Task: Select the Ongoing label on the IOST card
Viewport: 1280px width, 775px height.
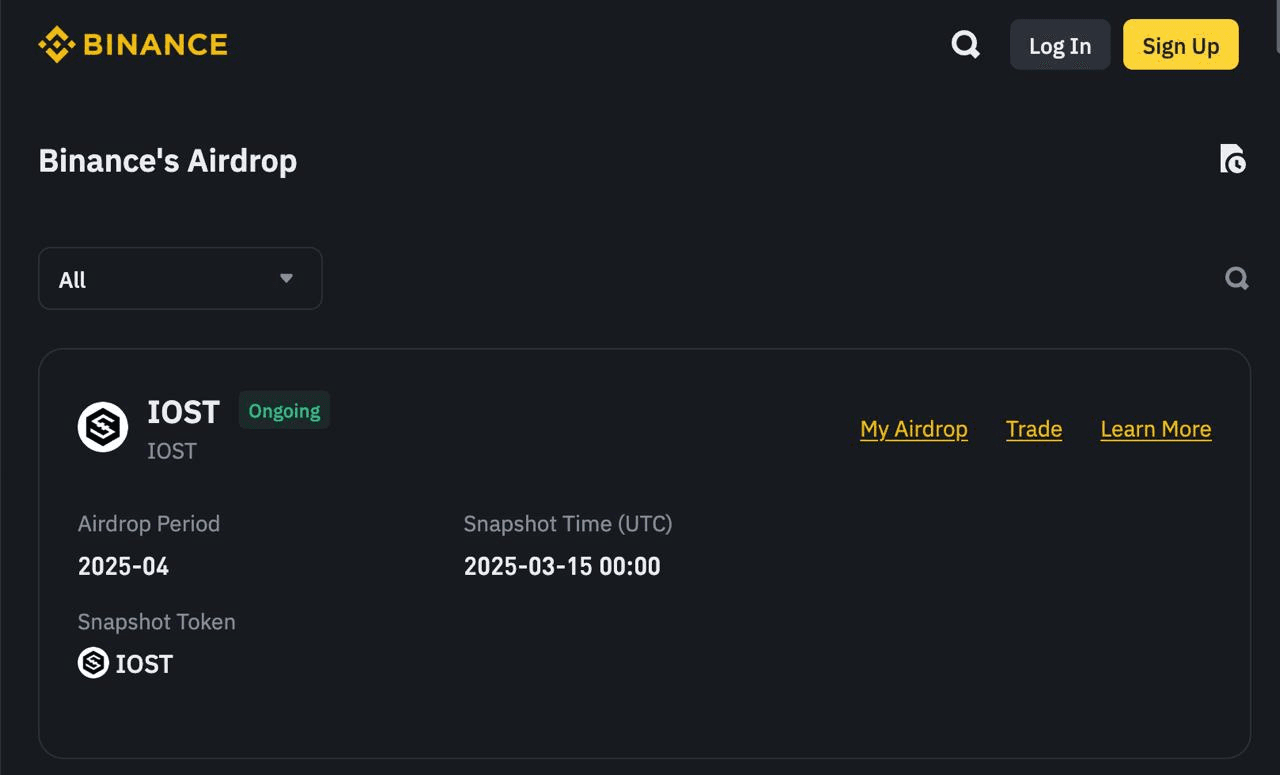Action: [x=284, y=410]
